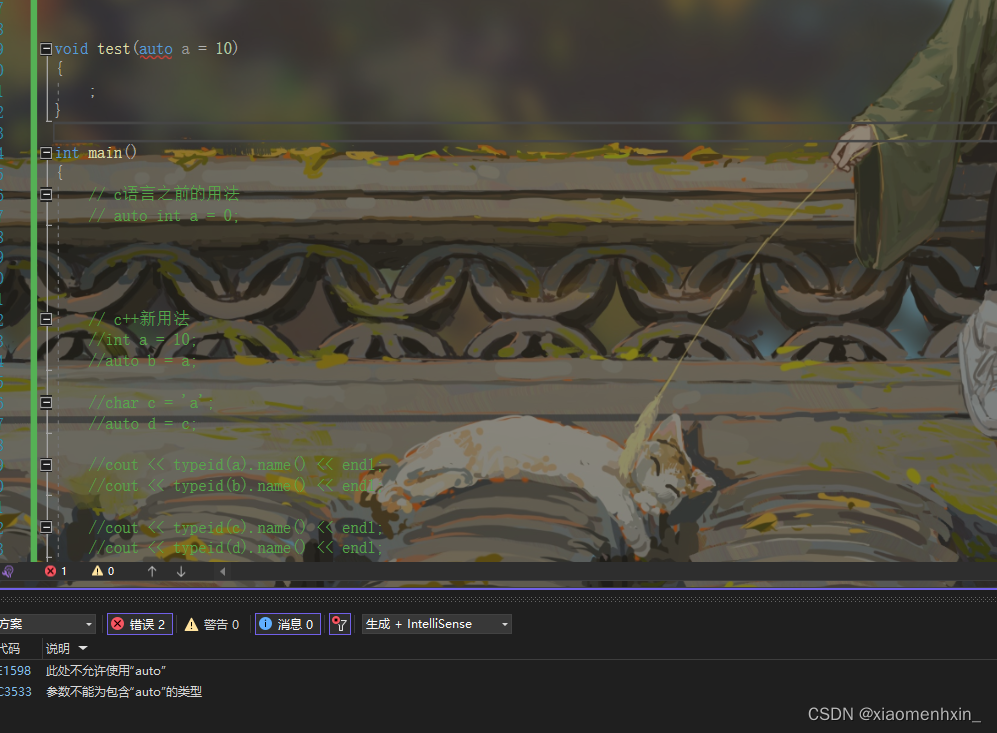This screenshot has height=733, width=997.
Task: Click the clear filter funnel icon
Action: point(340,624)
